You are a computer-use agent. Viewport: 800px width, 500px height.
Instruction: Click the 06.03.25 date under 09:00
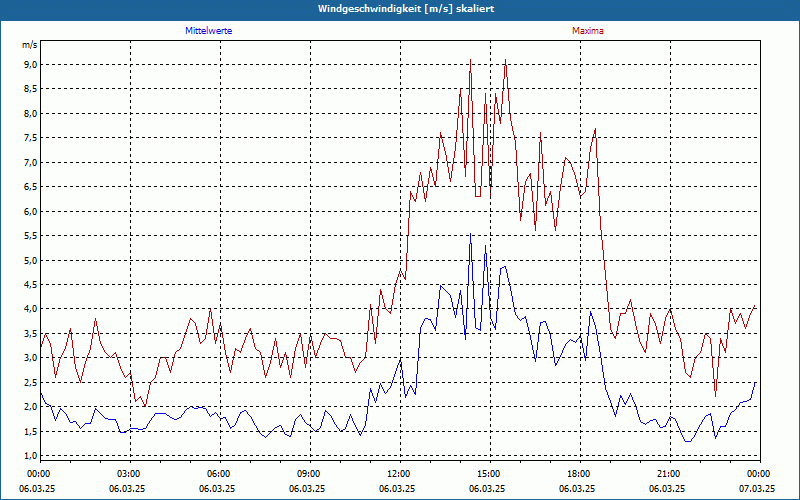tap(307, 488)
